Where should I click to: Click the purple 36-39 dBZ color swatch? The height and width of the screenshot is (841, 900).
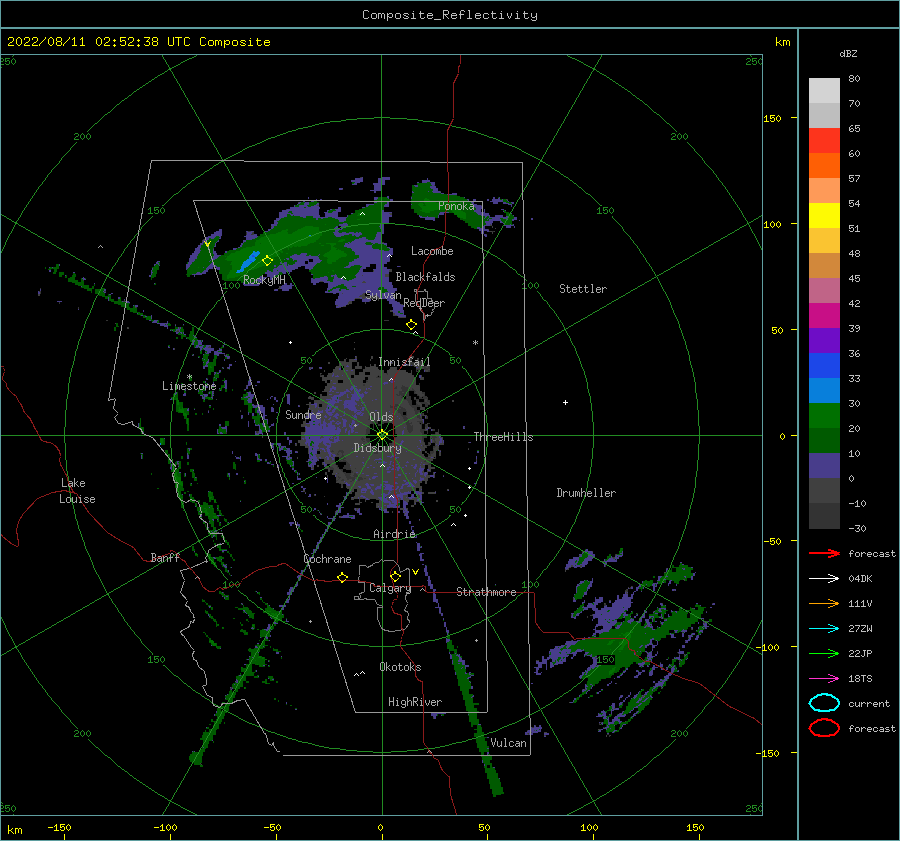[x=824, y=340]
